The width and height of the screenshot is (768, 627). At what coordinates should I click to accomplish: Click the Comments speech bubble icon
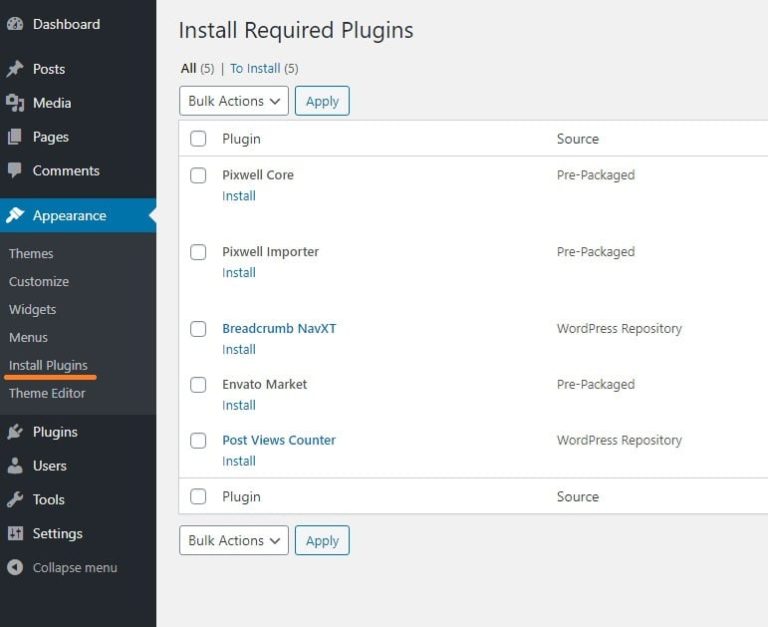(x=15, y=170)
